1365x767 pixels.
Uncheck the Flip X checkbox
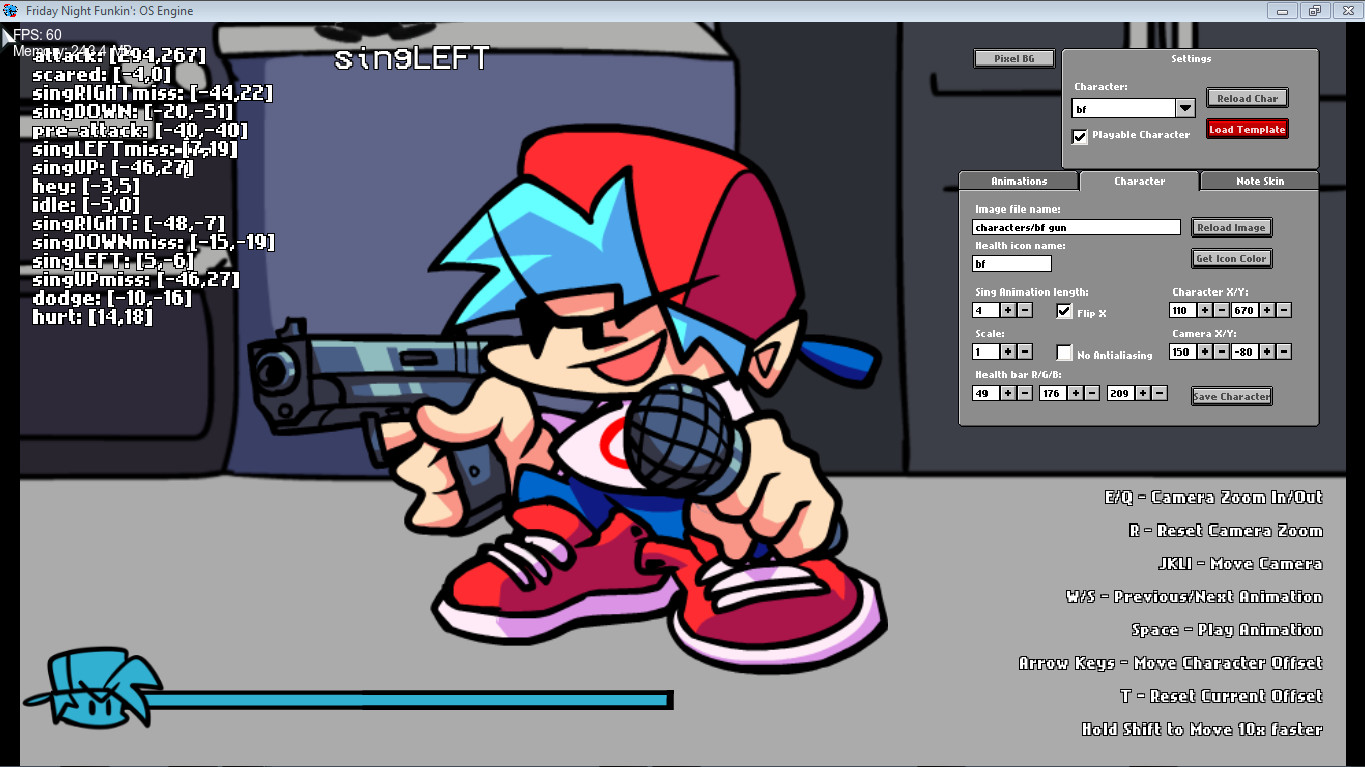pyautogui.click(x=1064, y=310)
